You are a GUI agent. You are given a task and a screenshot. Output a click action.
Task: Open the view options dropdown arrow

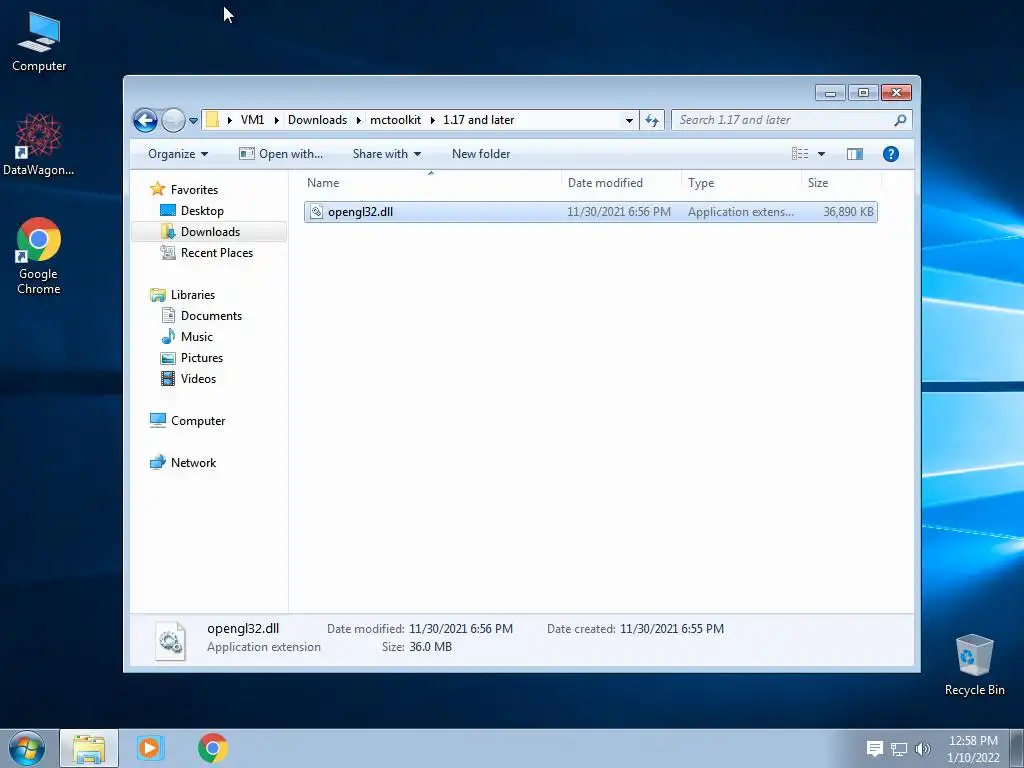pos(822,154)
